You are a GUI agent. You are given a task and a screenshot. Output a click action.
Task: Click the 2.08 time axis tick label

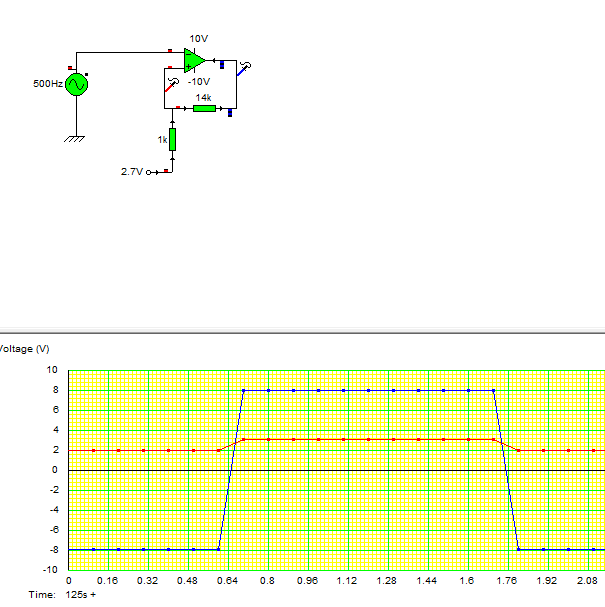[x=587, y=581]
